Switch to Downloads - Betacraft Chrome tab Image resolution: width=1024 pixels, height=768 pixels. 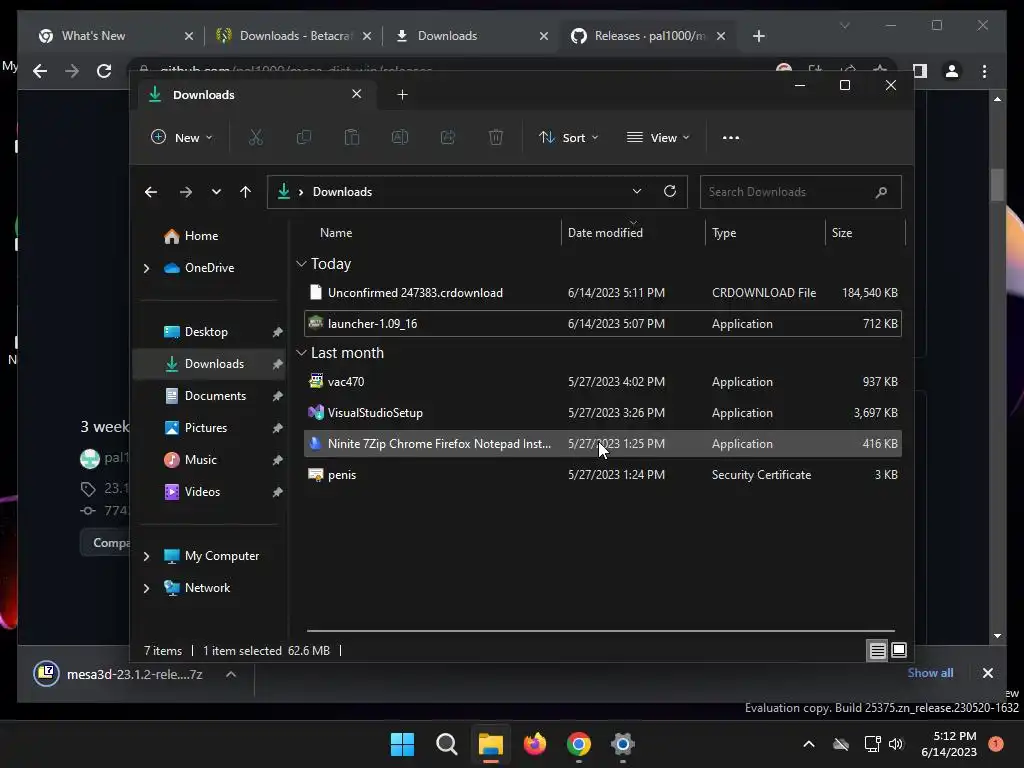click(x=295, y=36)
